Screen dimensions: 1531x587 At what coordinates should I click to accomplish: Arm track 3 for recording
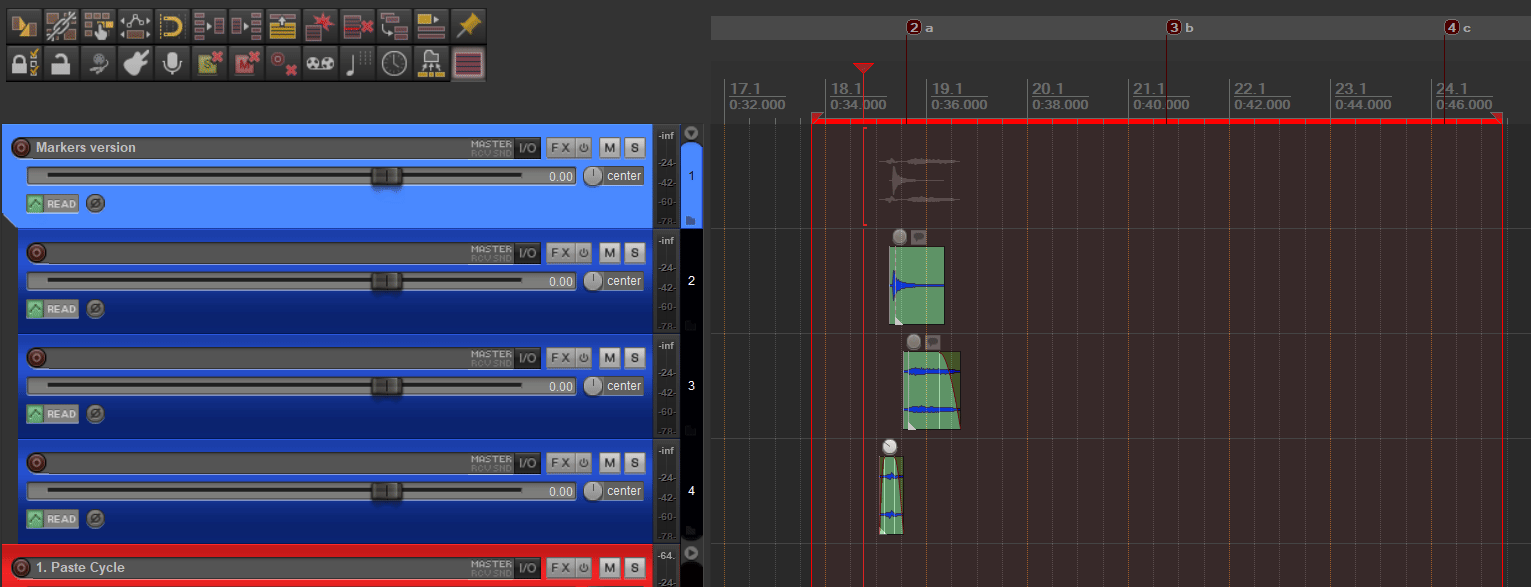click(37, 358)
